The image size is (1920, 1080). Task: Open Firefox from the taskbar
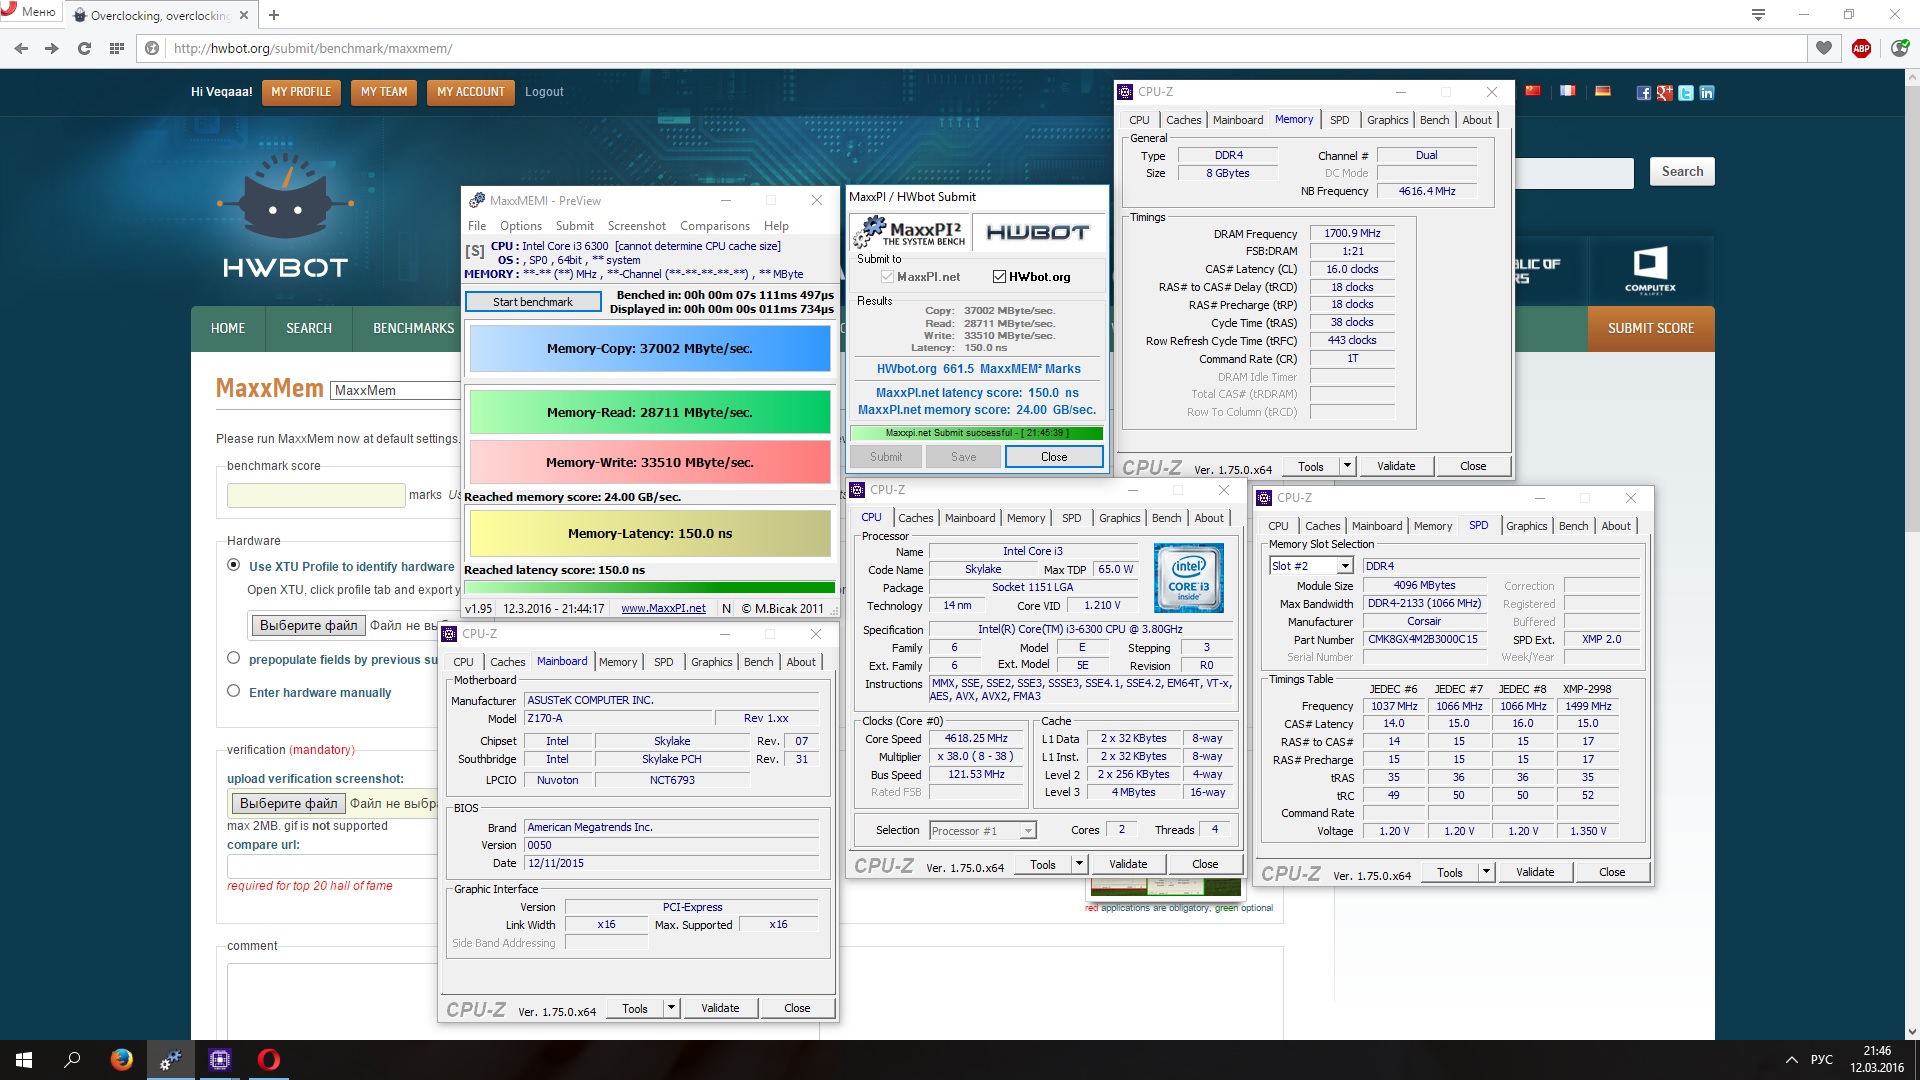[x=122, y=1060]
